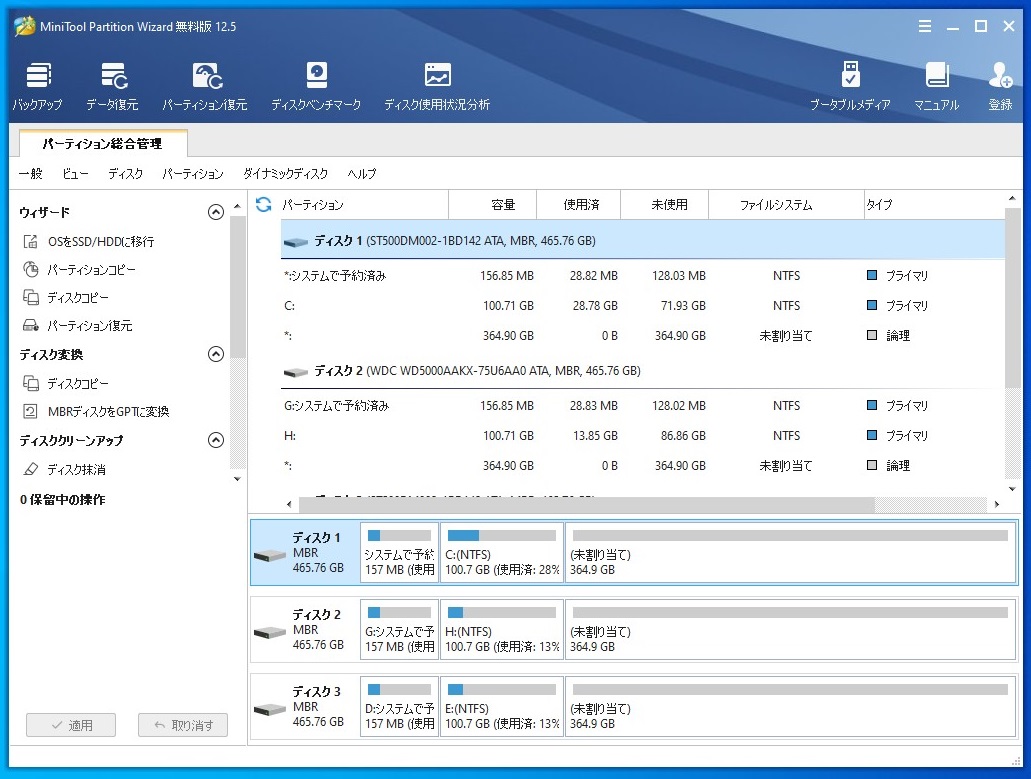
Task: Select G:システムで予約済み partition row
Action: point(642,406)
